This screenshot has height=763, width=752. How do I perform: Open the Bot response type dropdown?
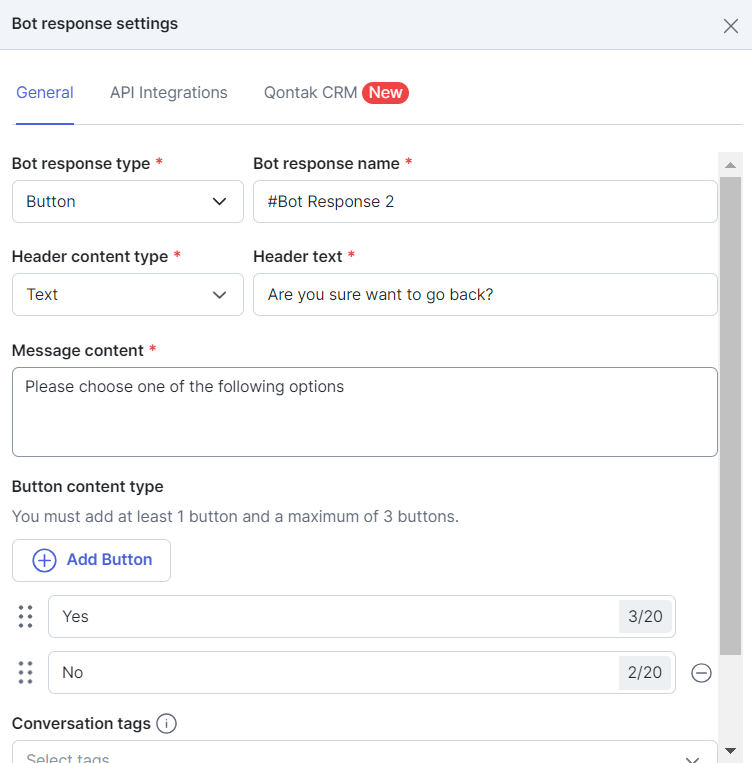[x=128, y=201]
